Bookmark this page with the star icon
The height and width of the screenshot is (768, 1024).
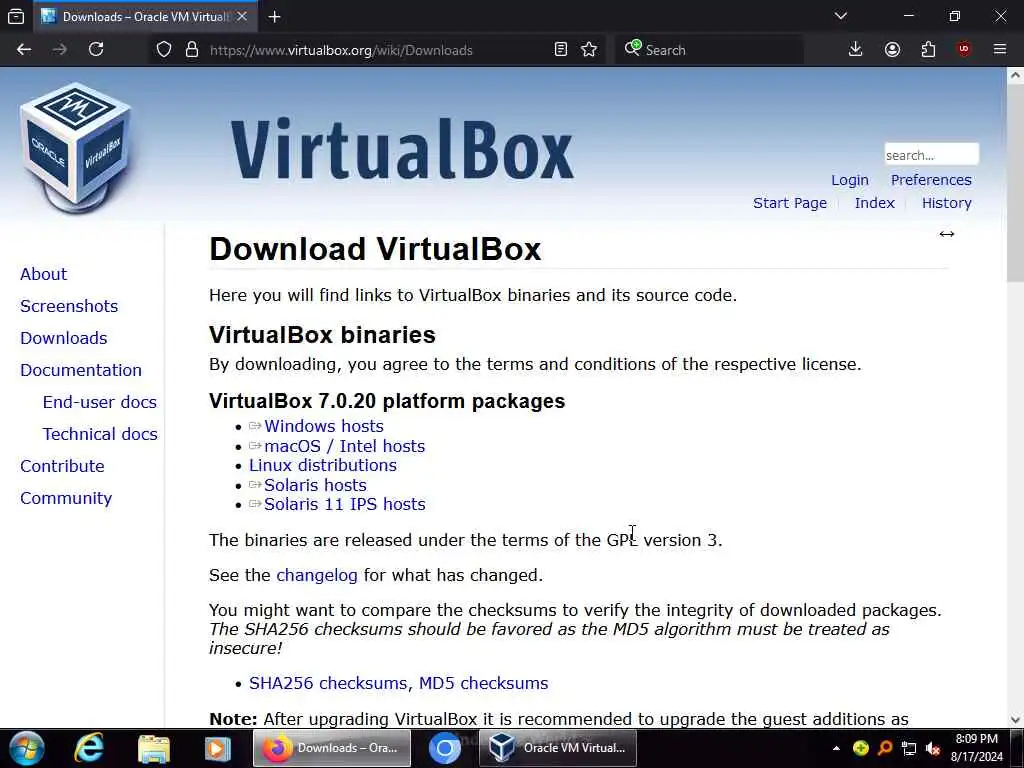(589, 50)
